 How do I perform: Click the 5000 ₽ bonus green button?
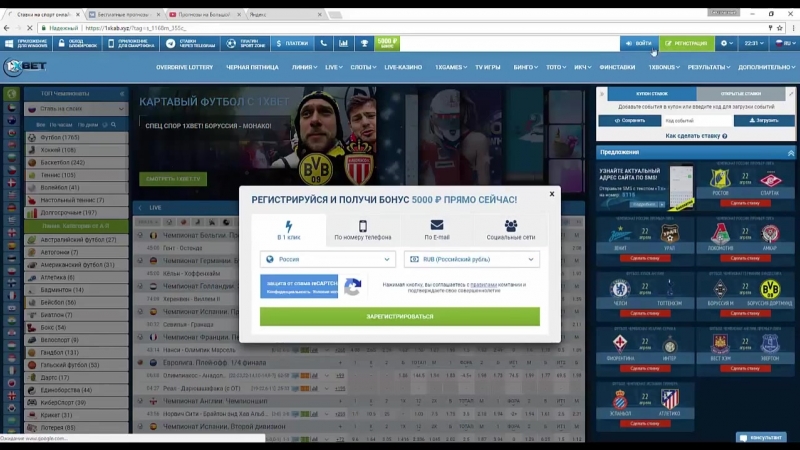point(387,44)
